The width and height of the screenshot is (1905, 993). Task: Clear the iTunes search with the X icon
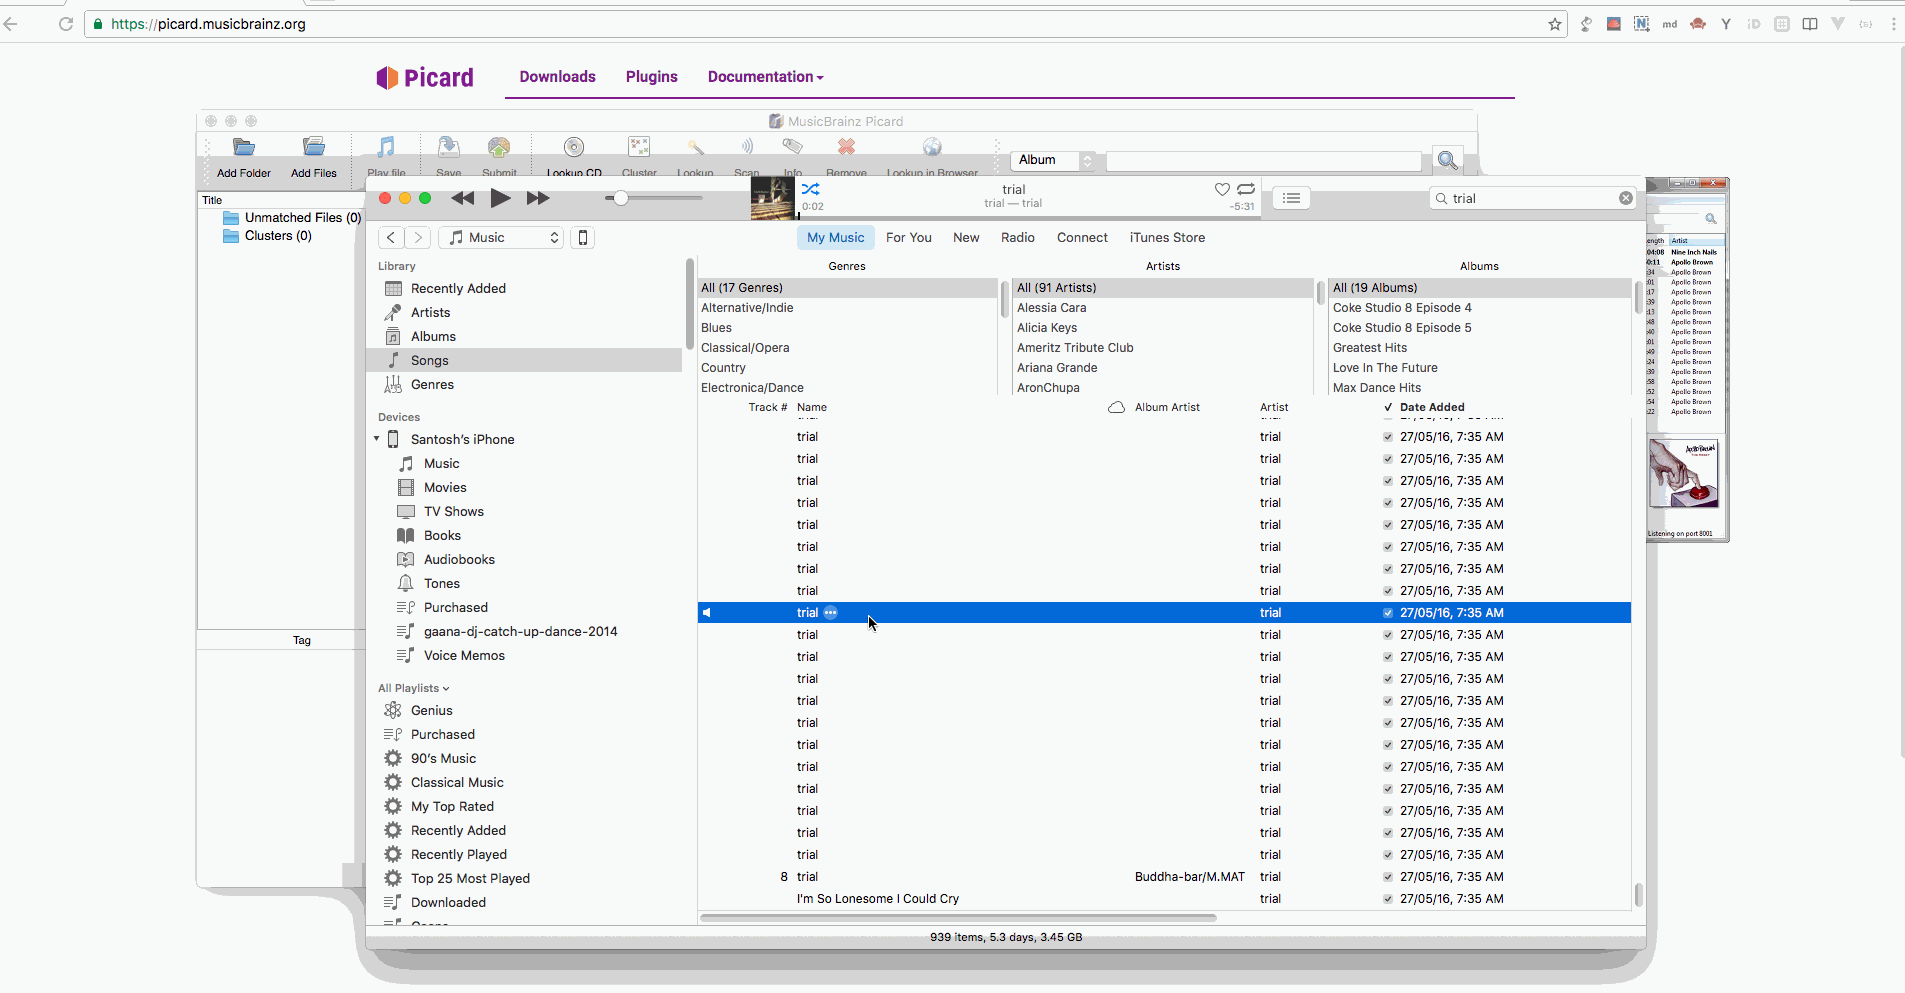pyautogui.click(x=1626, y=198)
